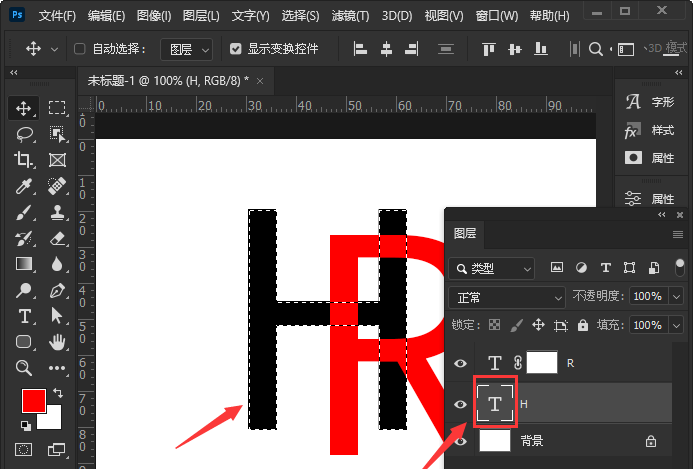Image resolution: width=693 pixels, height=469 pixels.
Task: Open Layers panel flyout menu
Action: (678, 234)
